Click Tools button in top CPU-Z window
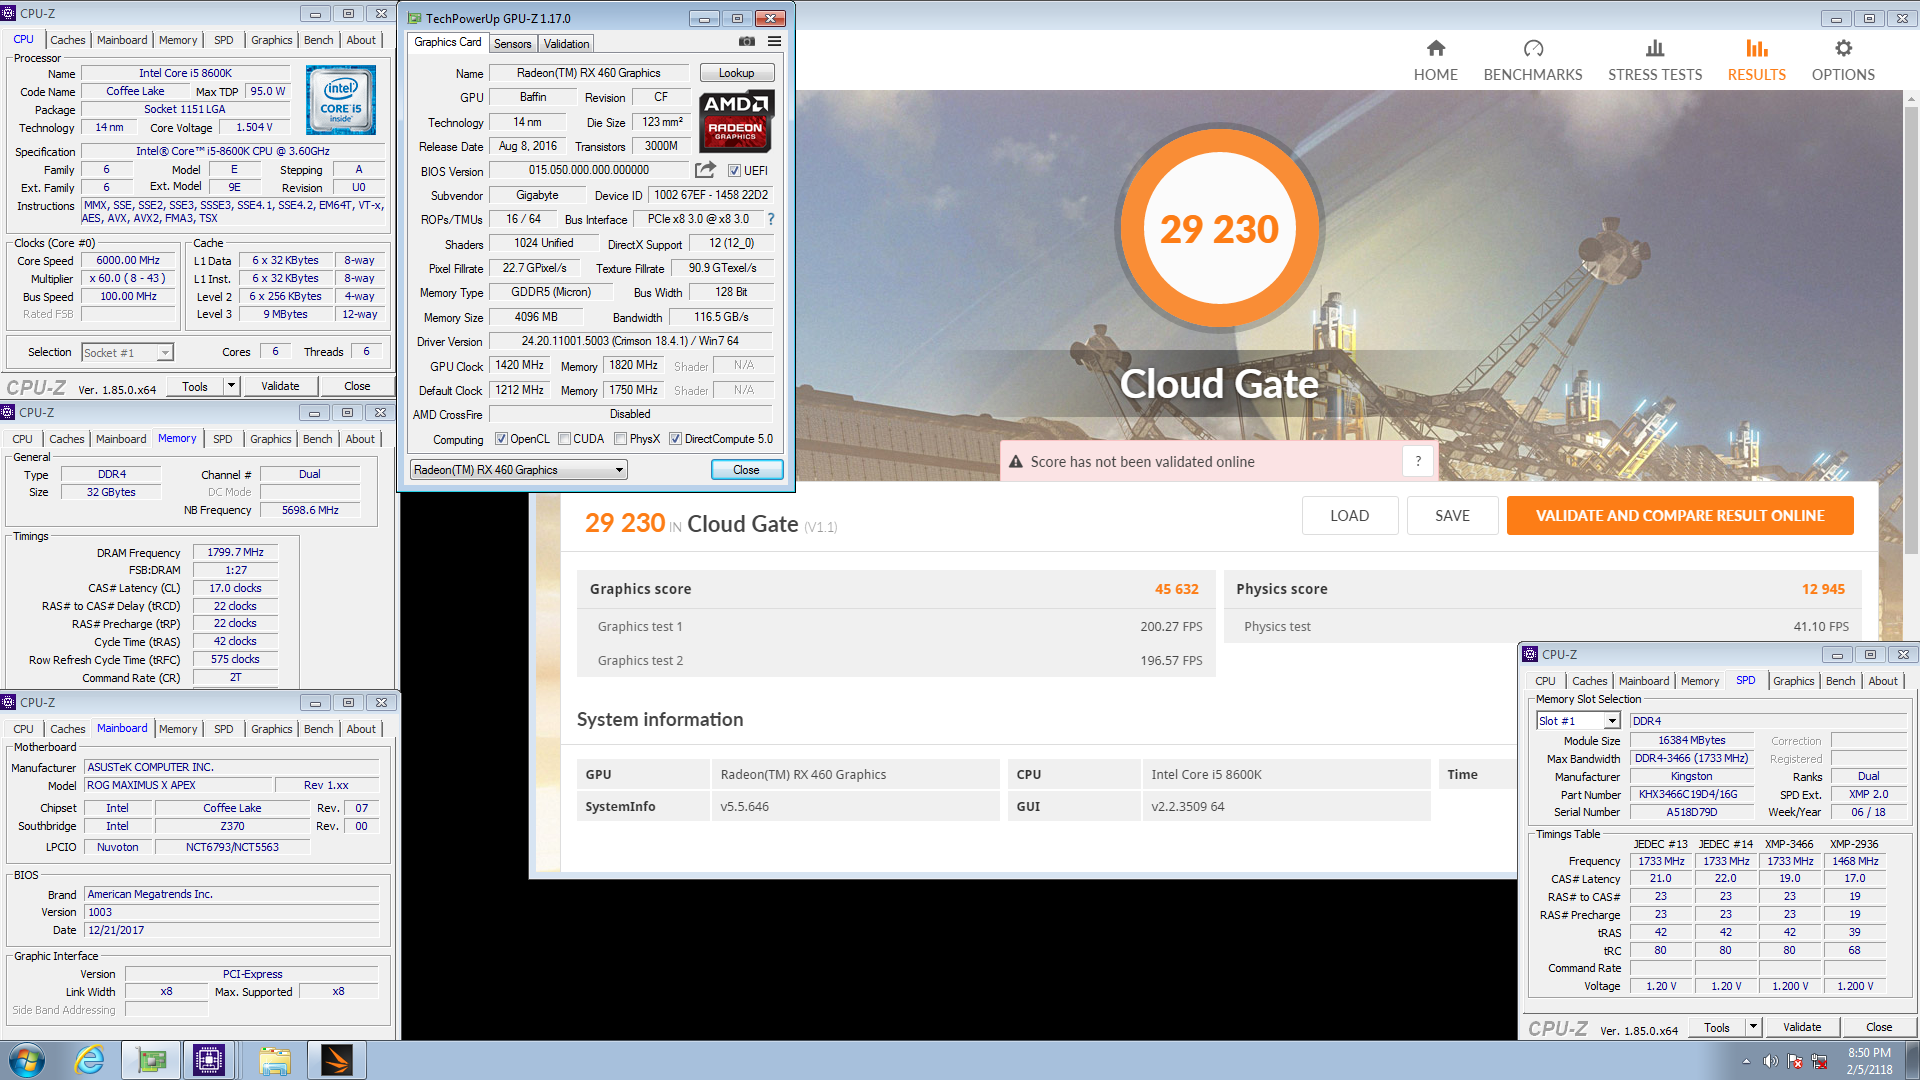This screenshot has width=1920, height=1080. coord(195,386)
